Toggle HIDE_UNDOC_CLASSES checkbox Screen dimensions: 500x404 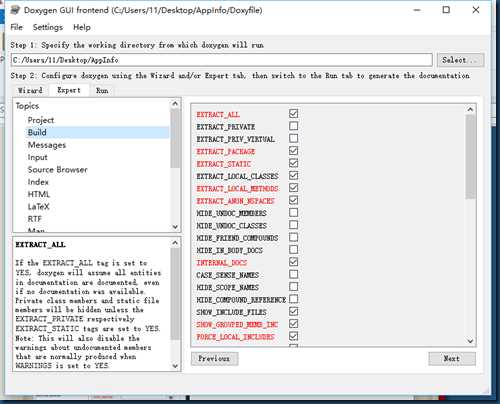point(293,225)
